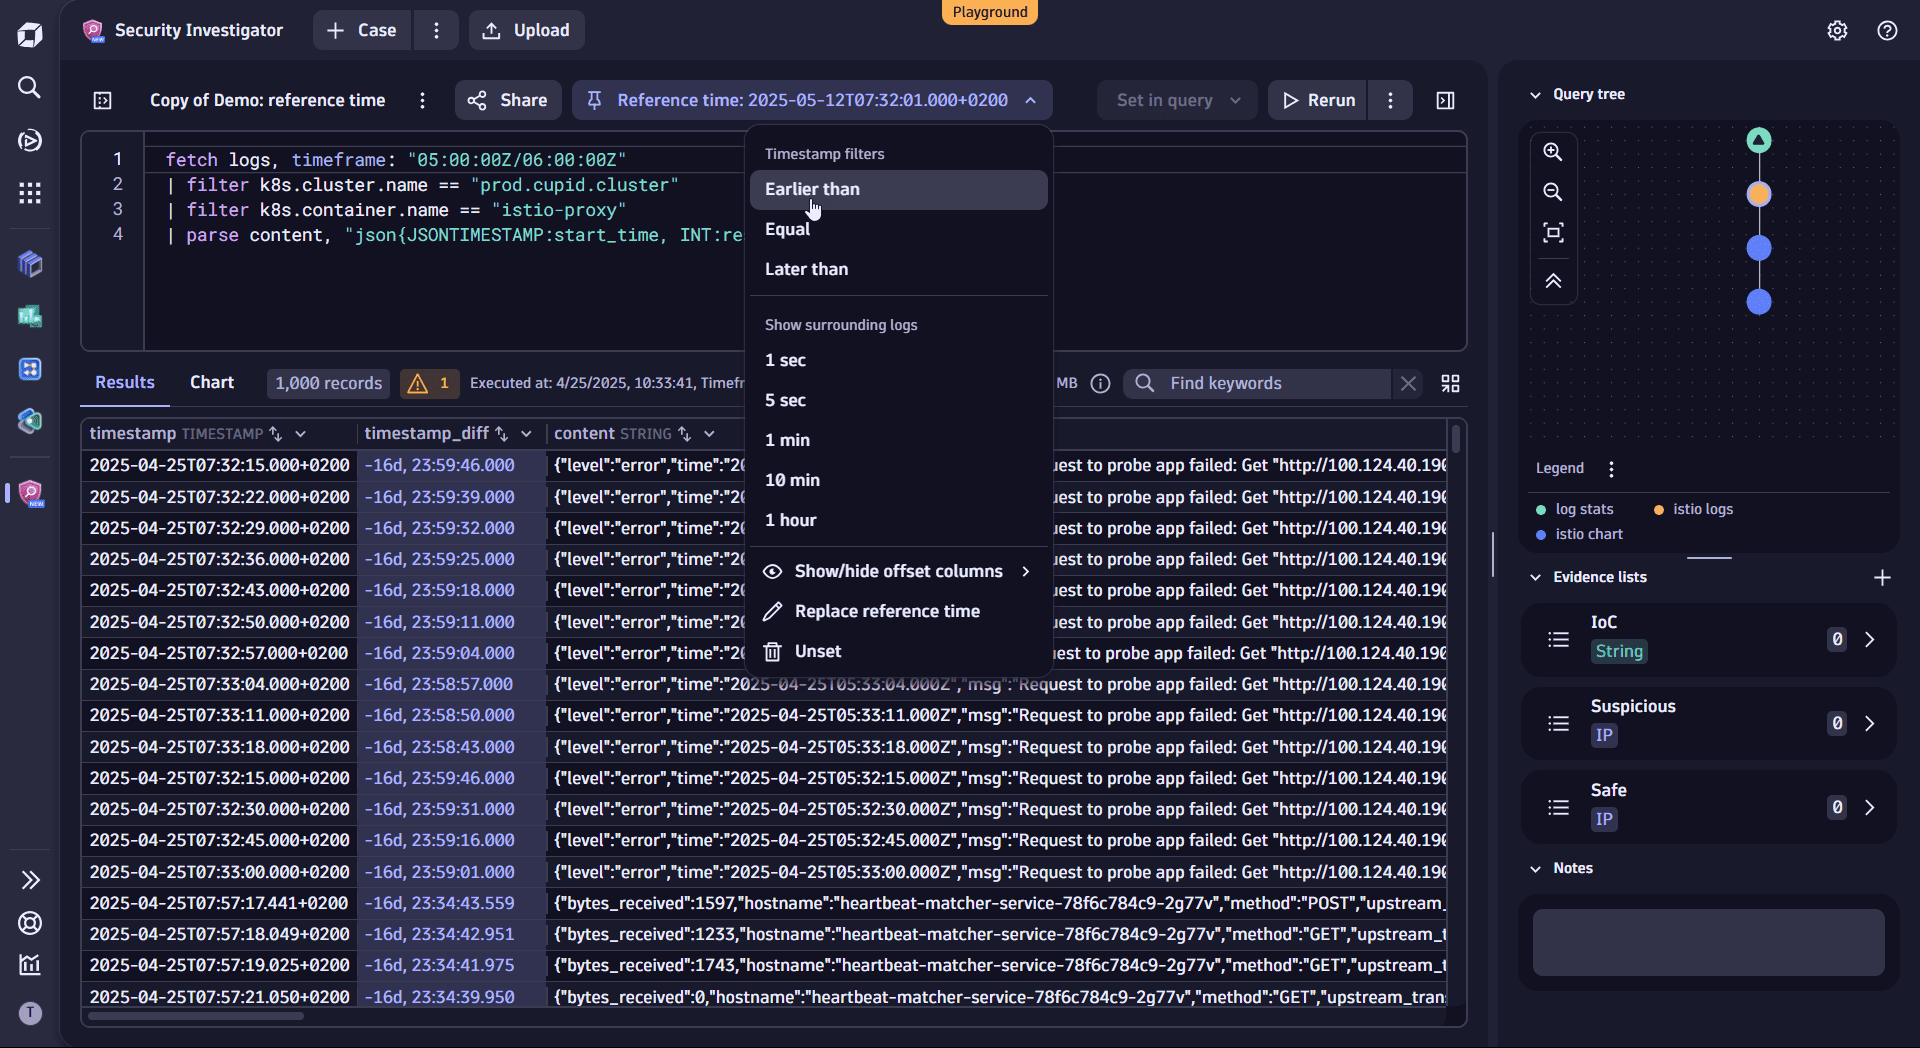Screen dimensions: 1920x1048
Task: Zoom out on the query tree
Action: [x=1553, y=192]
